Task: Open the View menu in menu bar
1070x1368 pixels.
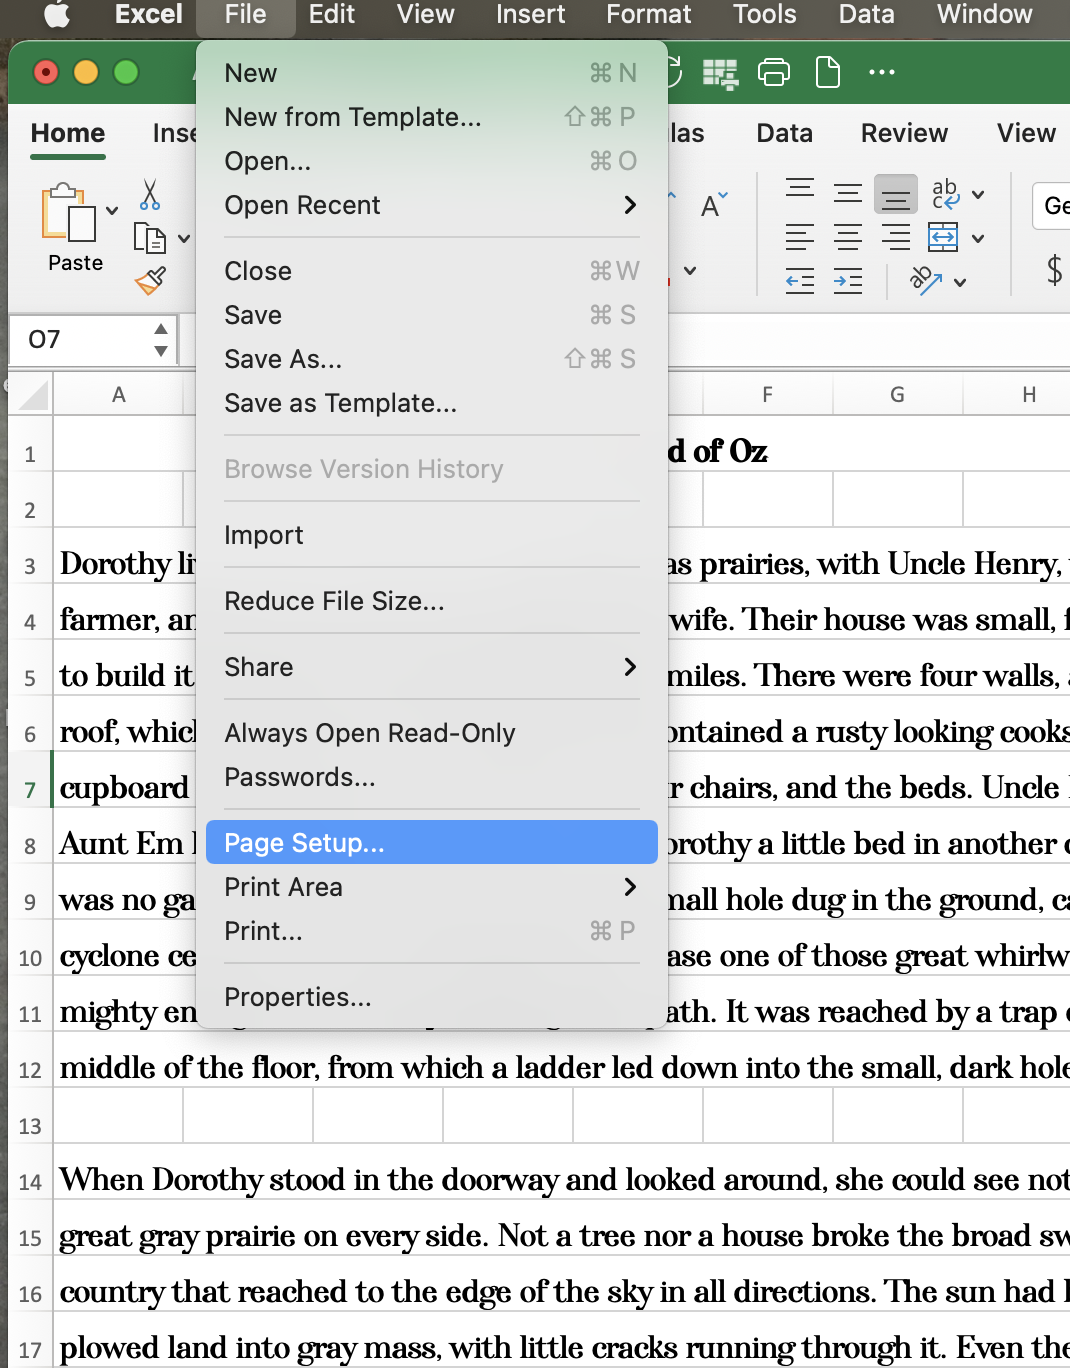Action: [426, 14]
